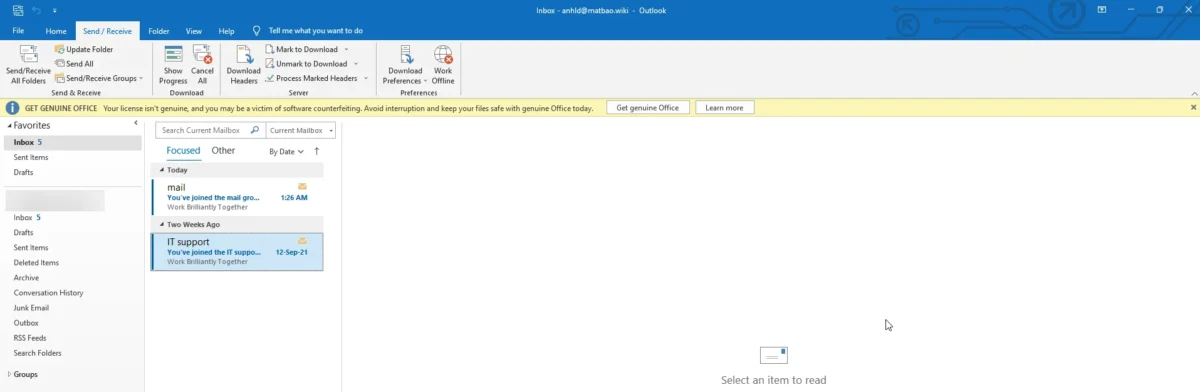Expand the Groups section
The width and height of the screenshot is (1200, 392).
(9, 374)
